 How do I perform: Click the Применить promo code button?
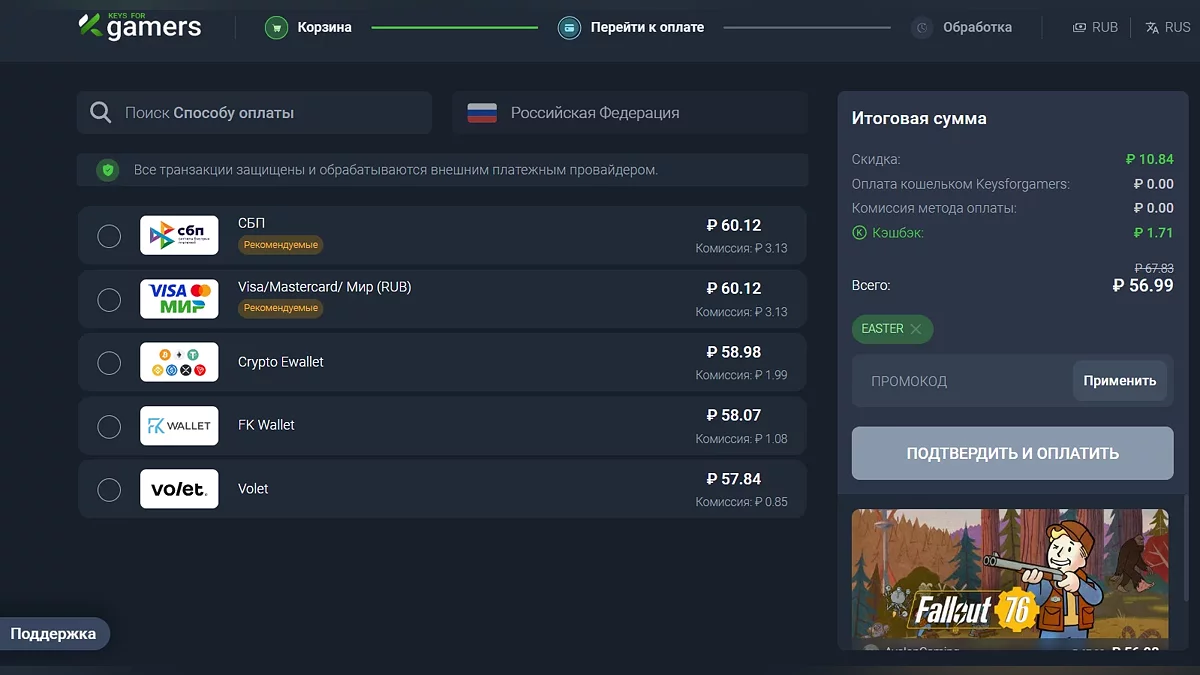(x=1120, y=380)
